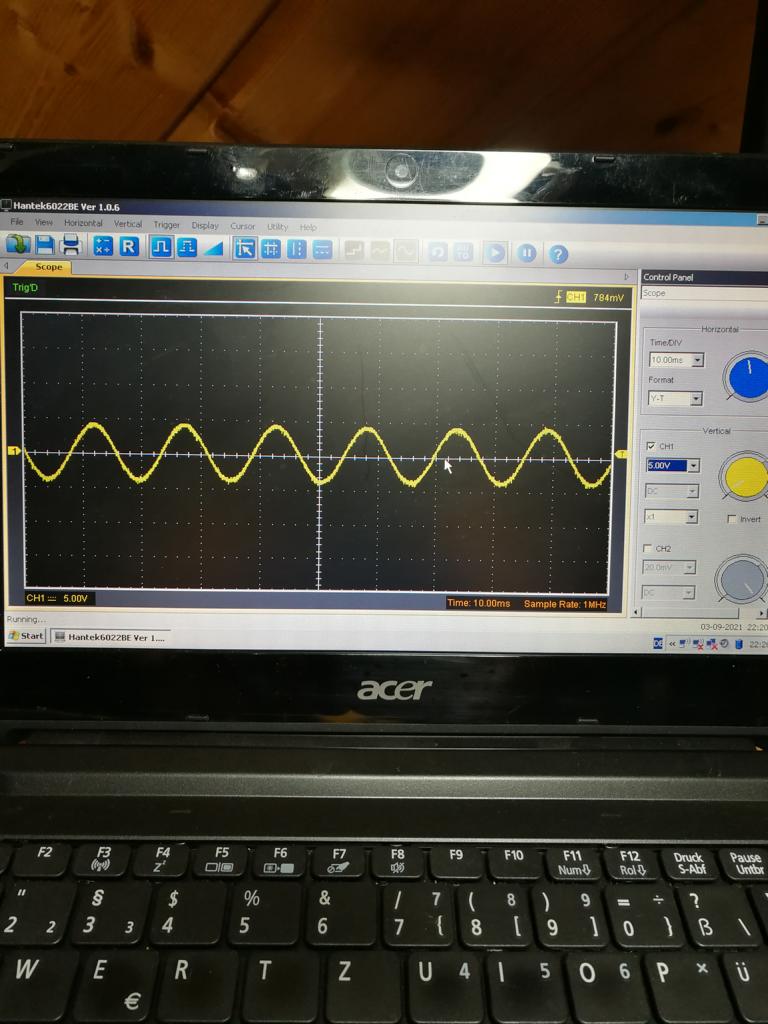Screen dimensions: 768x1024
Task: Click the Time: 10.00ms status text
Action: tap(479, 603)
